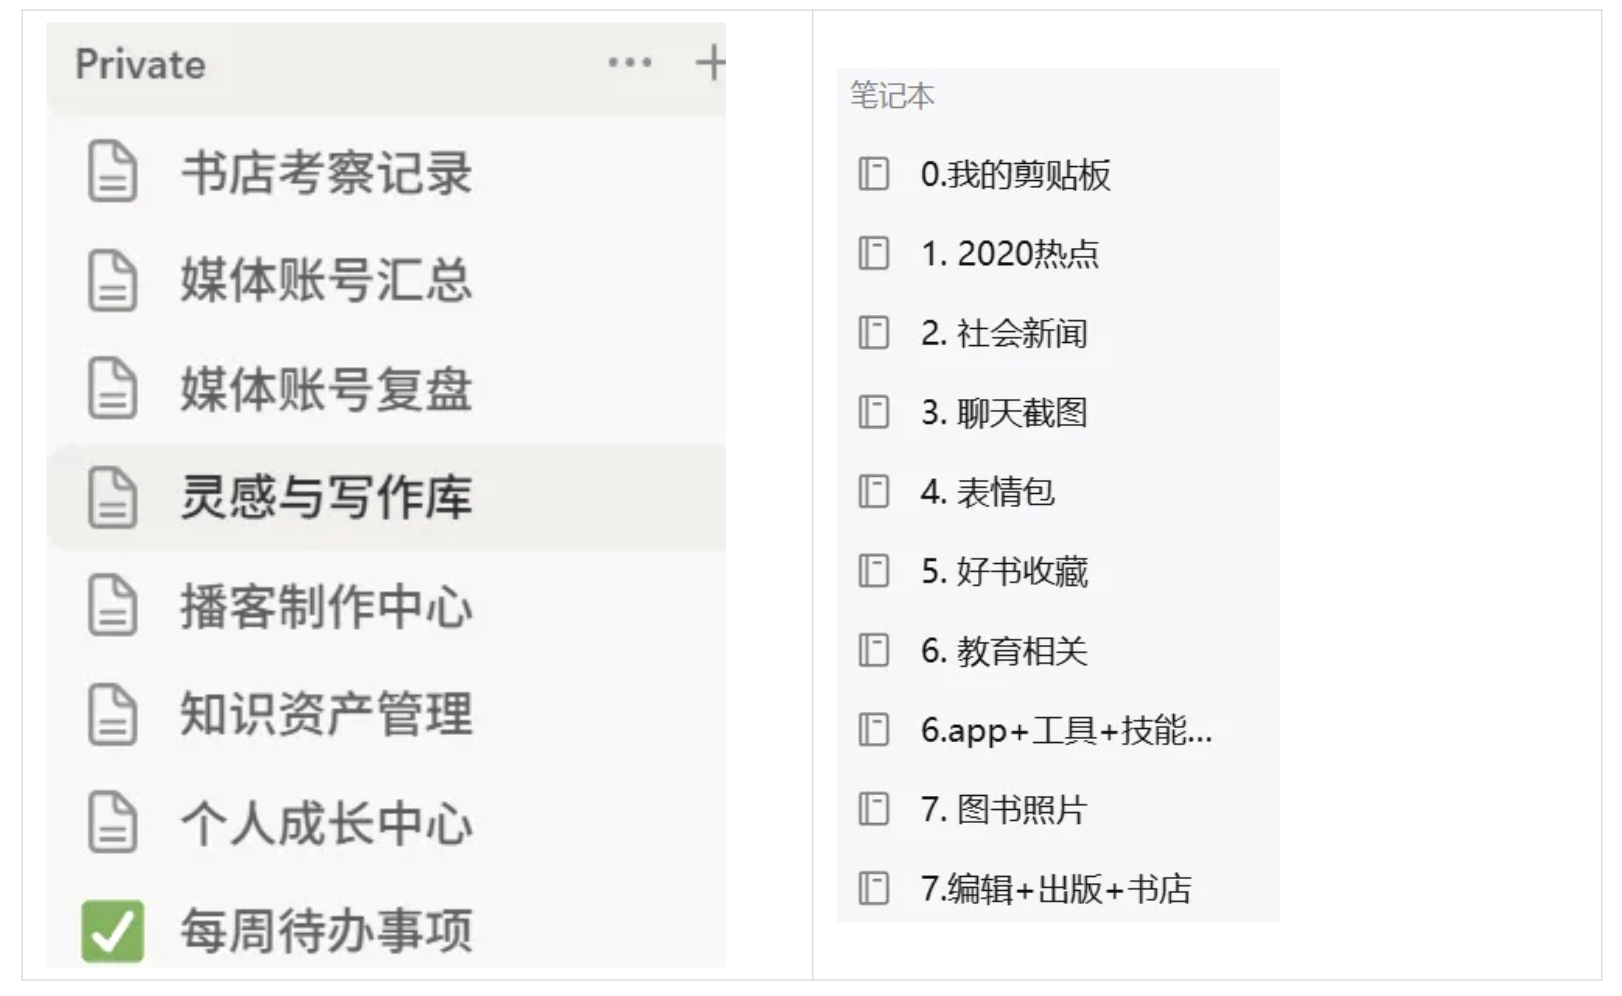
Task: Click the notebook icon for 2. 社会新闻
Action: point(873,333)
